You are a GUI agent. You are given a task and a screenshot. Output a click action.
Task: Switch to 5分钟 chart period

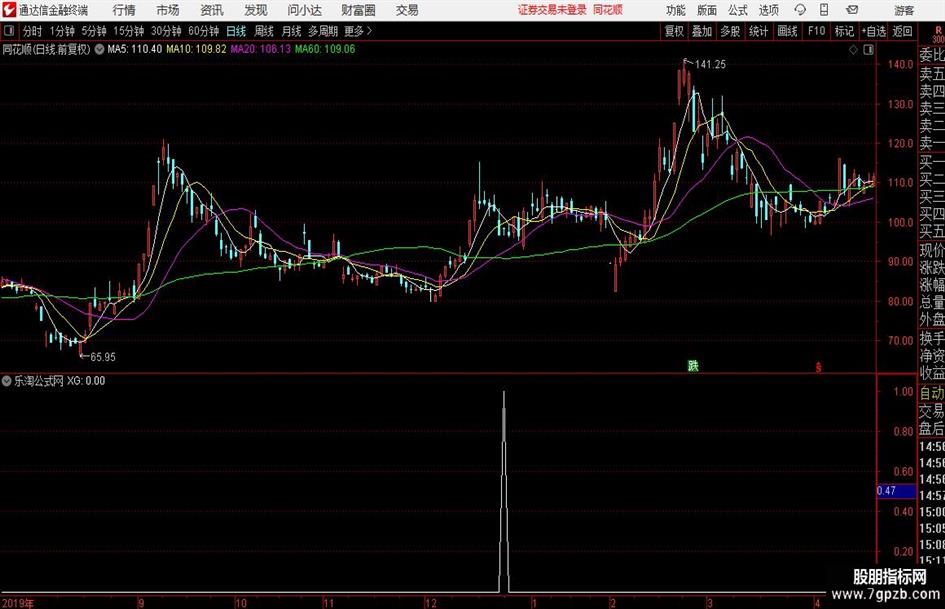(93, 31)
